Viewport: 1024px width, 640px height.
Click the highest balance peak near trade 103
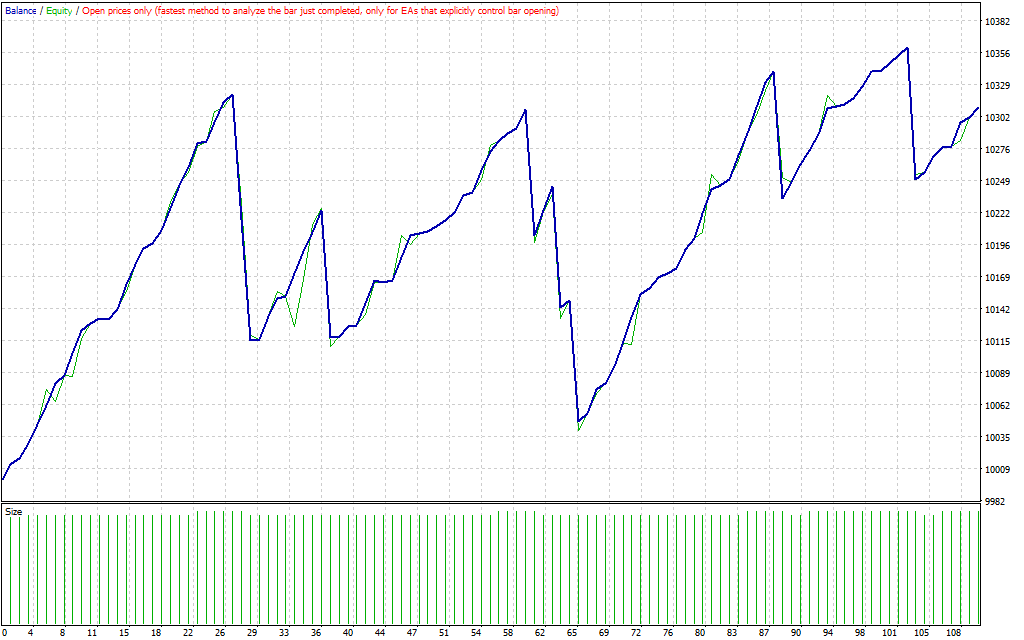point(907,48)
